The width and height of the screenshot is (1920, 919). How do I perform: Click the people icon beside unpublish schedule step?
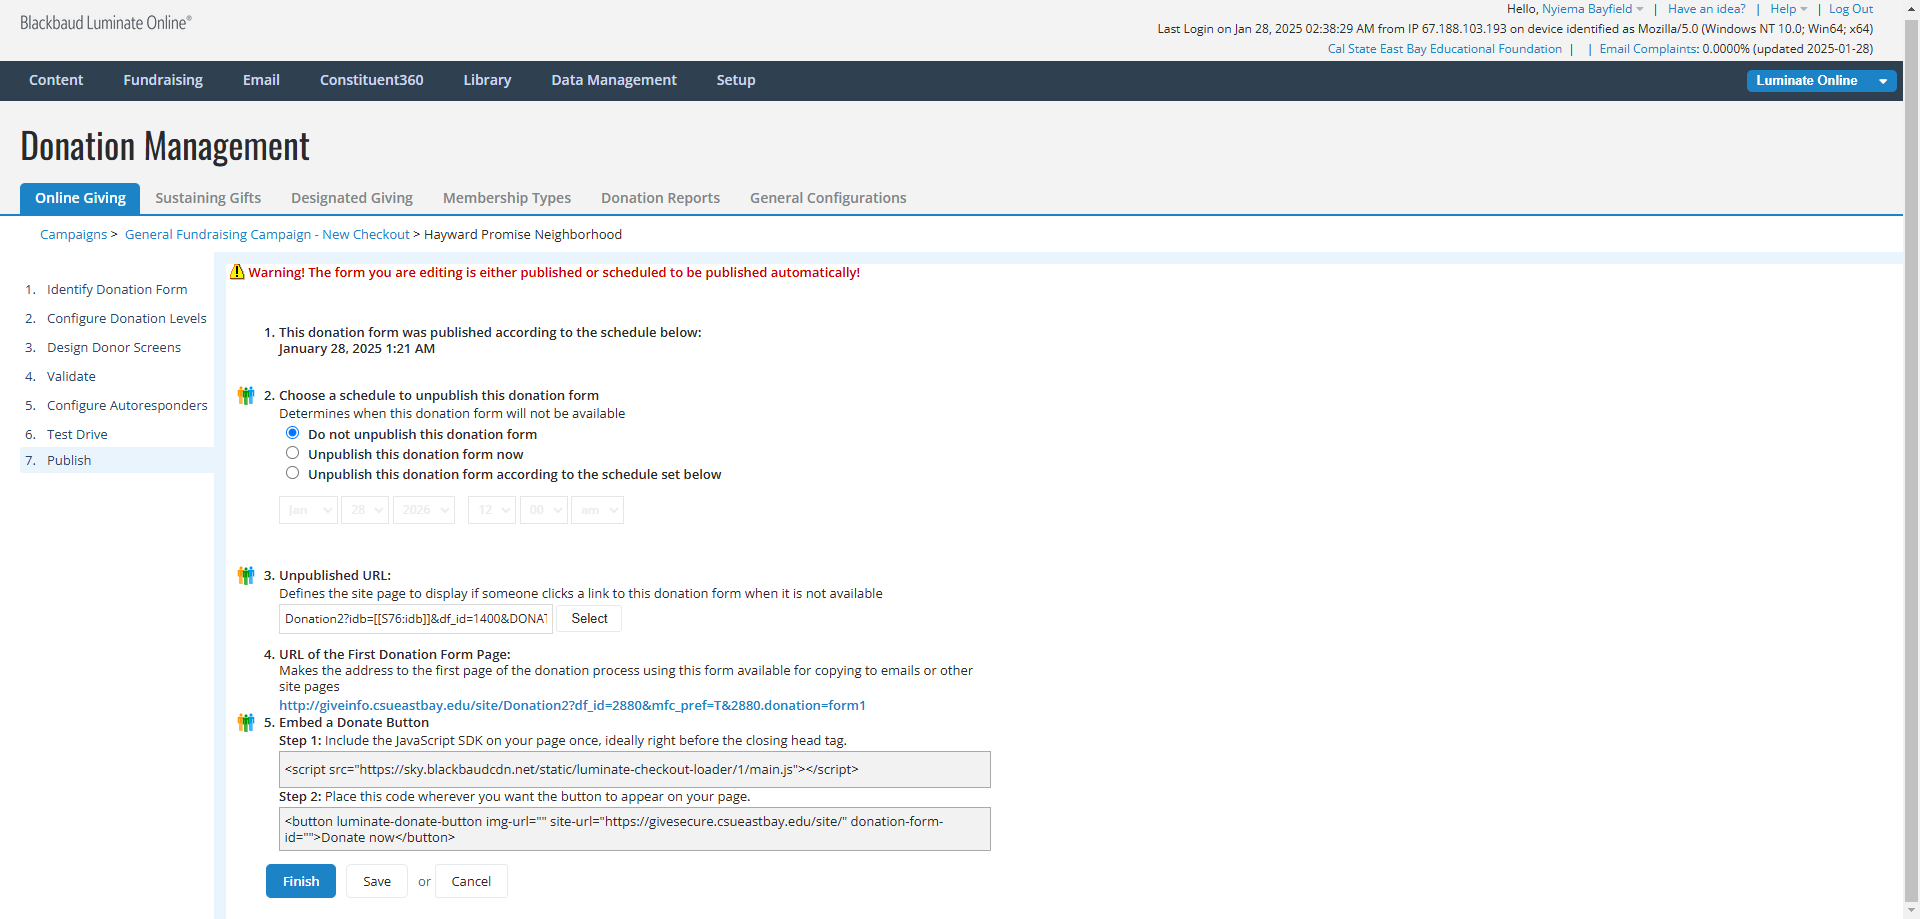click(246, 395)
